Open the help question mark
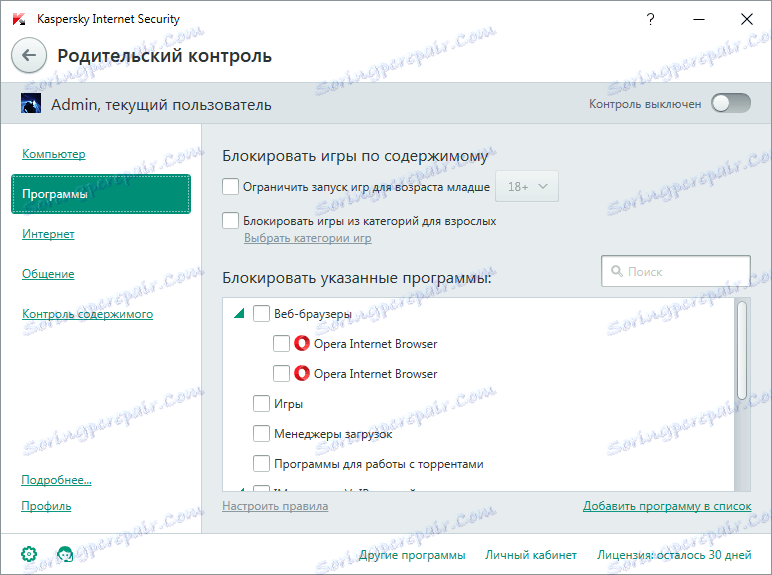Viewport: 772px width, 575px height. [x=650, y=19]
